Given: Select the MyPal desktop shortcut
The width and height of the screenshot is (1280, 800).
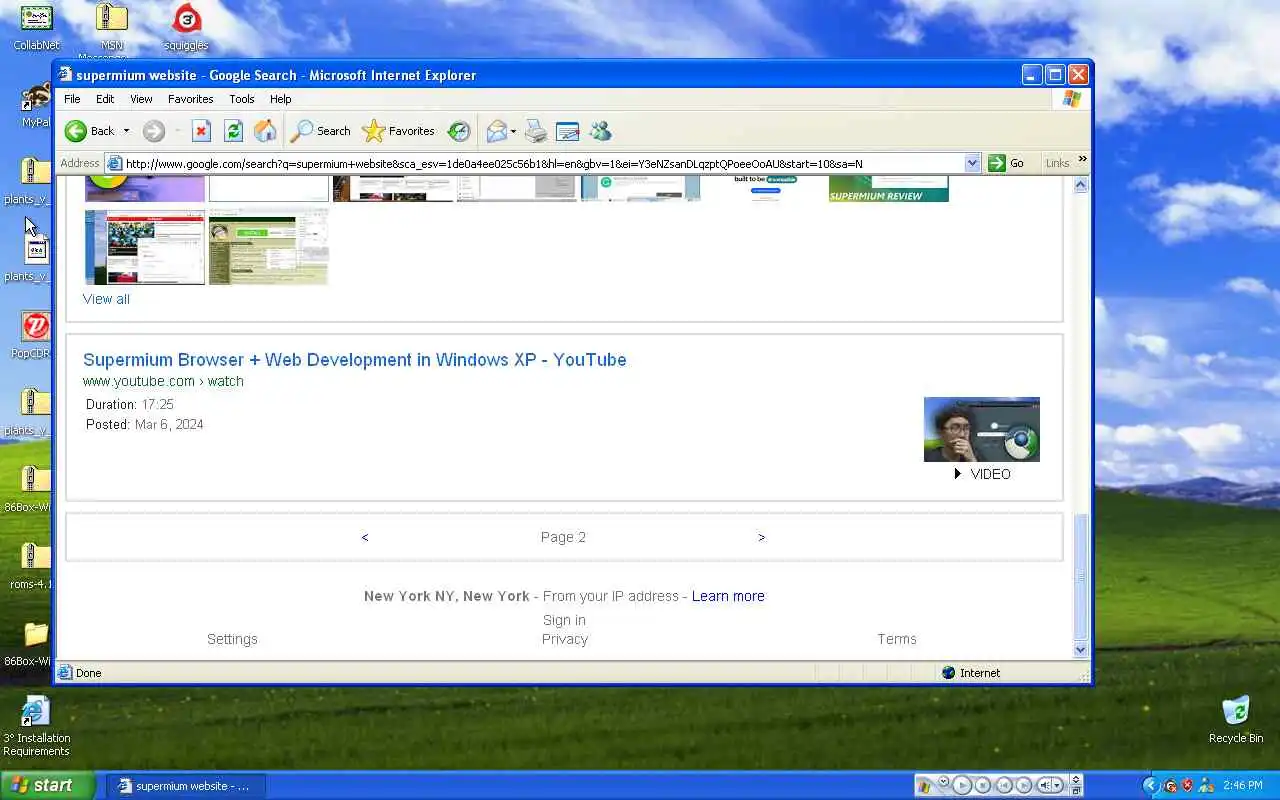Looking at the screenshot, I should (x=36, y=105).
